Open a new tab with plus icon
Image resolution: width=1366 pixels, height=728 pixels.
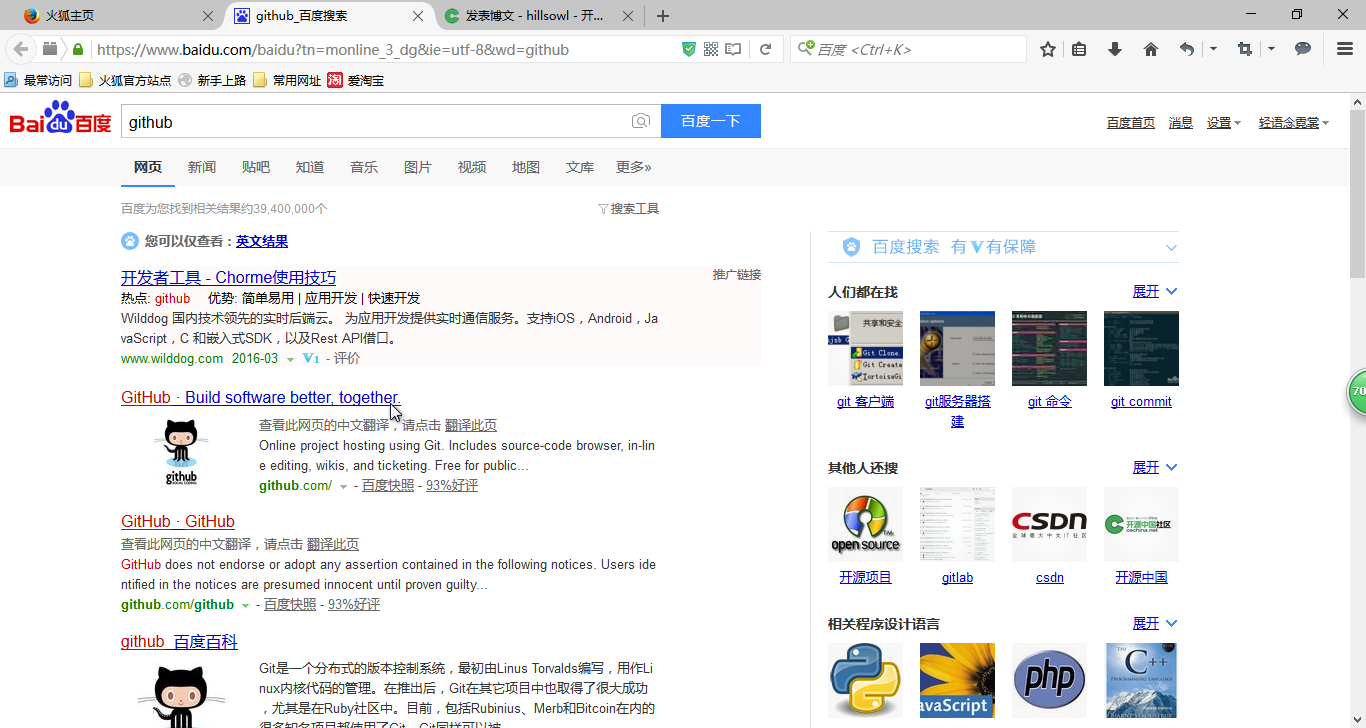(662, 16)
